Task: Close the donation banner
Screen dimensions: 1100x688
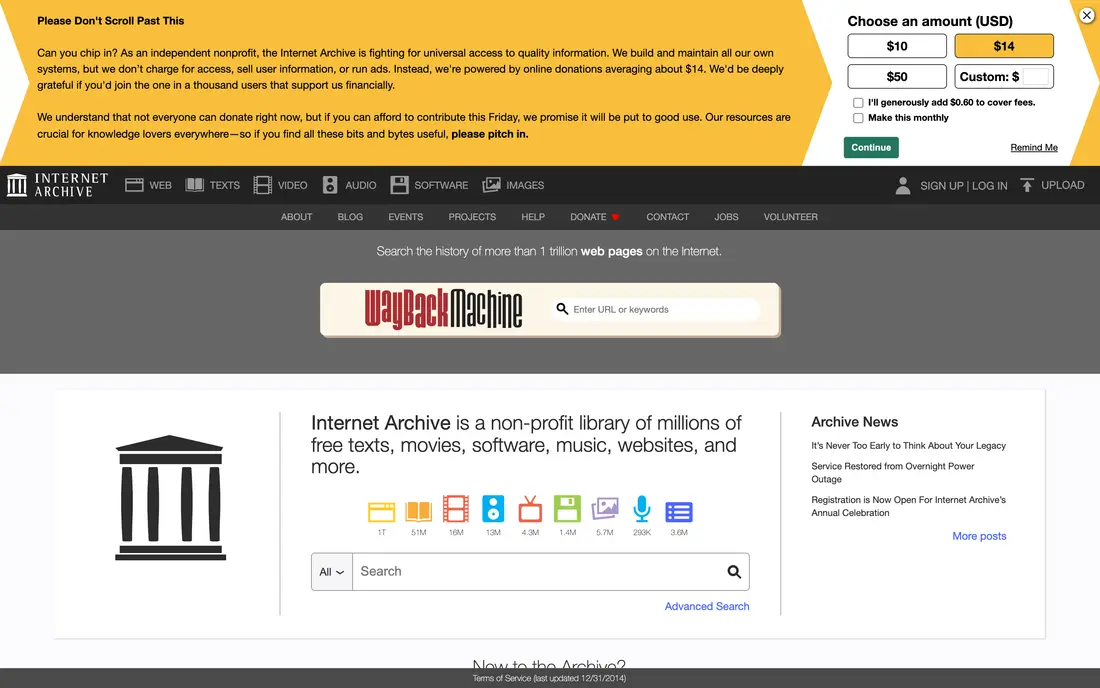Action: (x=1087, y=15)
